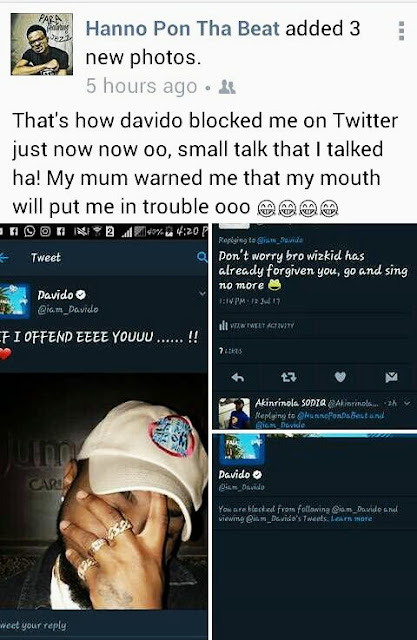417x640 pixels.
Task: Tap the reply arrow icon under tweet
Action: pos(238,378)
